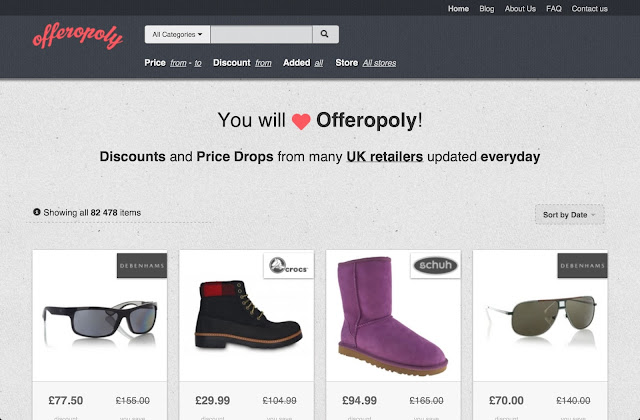Viewport: 640px width, 420px height.
Task: Click the Crocs store logo badge
Action: [289, 266]
